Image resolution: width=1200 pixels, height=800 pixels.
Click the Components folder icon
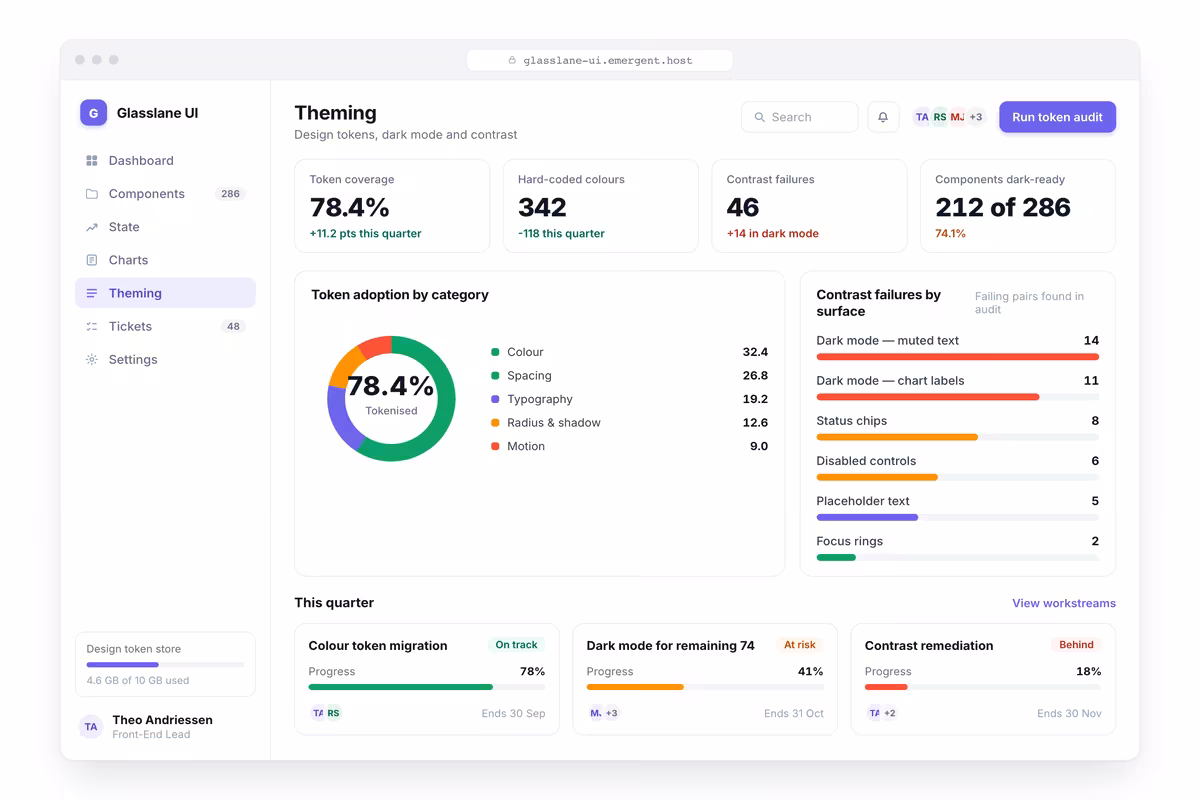92,194
